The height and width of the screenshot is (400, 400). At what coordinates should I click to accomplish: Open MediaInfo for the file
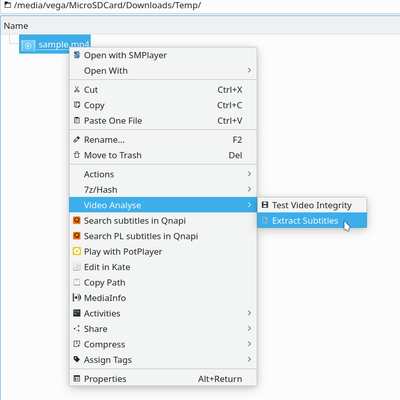click(163, 297)
